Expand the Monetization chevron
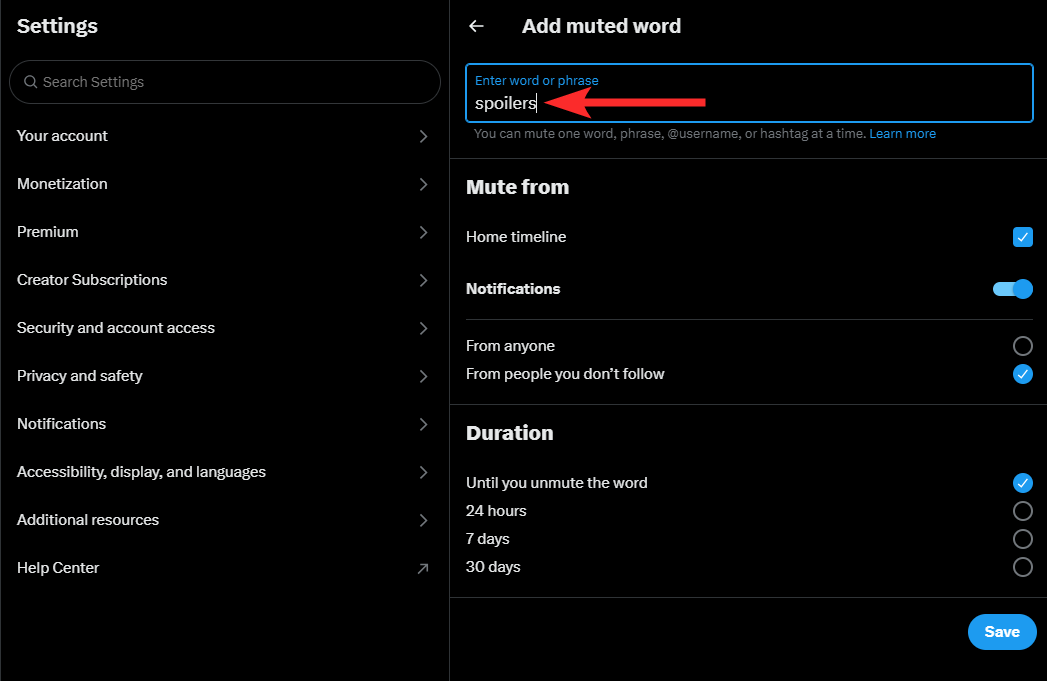This screenshot has height=681, width=1047. [423, 184]
